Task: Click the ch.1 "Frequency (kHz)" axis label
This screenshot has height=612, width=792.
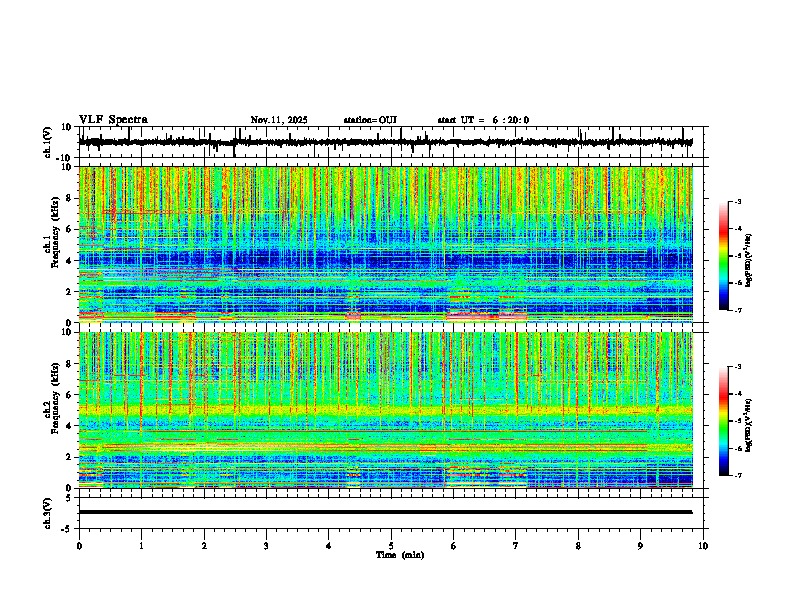Action: click(56, 232)
